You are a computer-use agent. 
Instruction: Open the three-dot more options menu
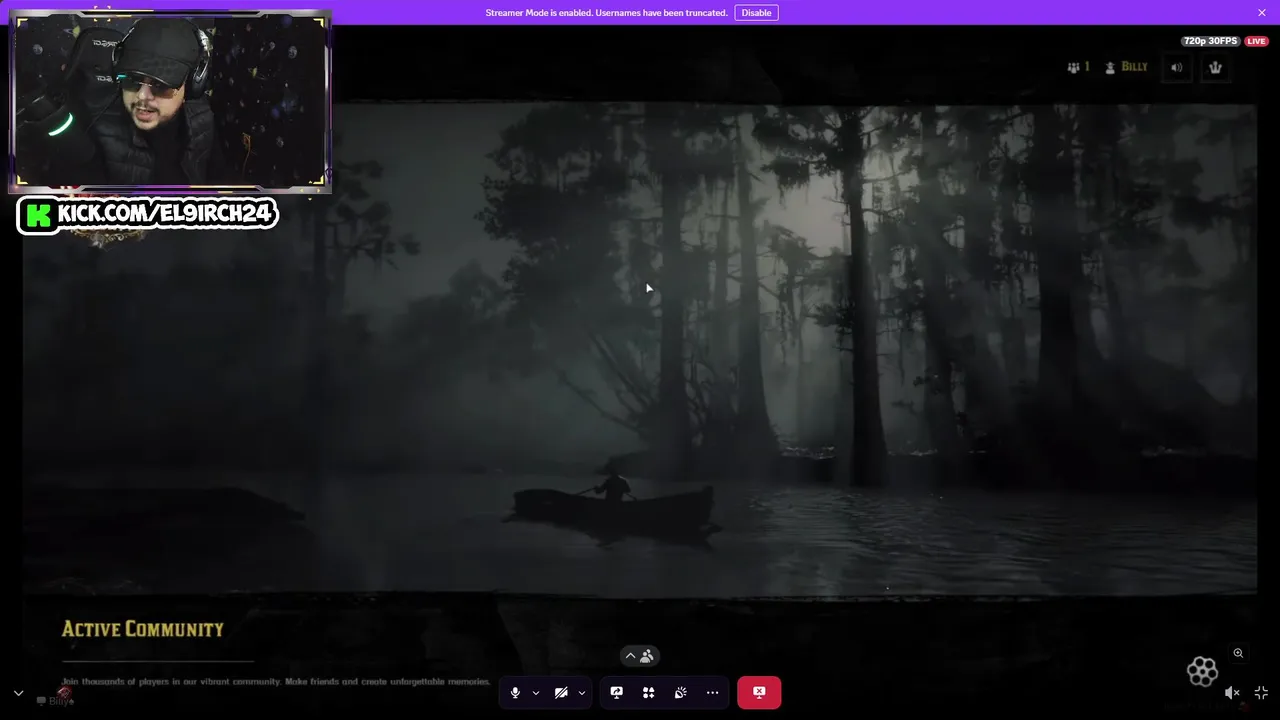[x=713, y=692]
